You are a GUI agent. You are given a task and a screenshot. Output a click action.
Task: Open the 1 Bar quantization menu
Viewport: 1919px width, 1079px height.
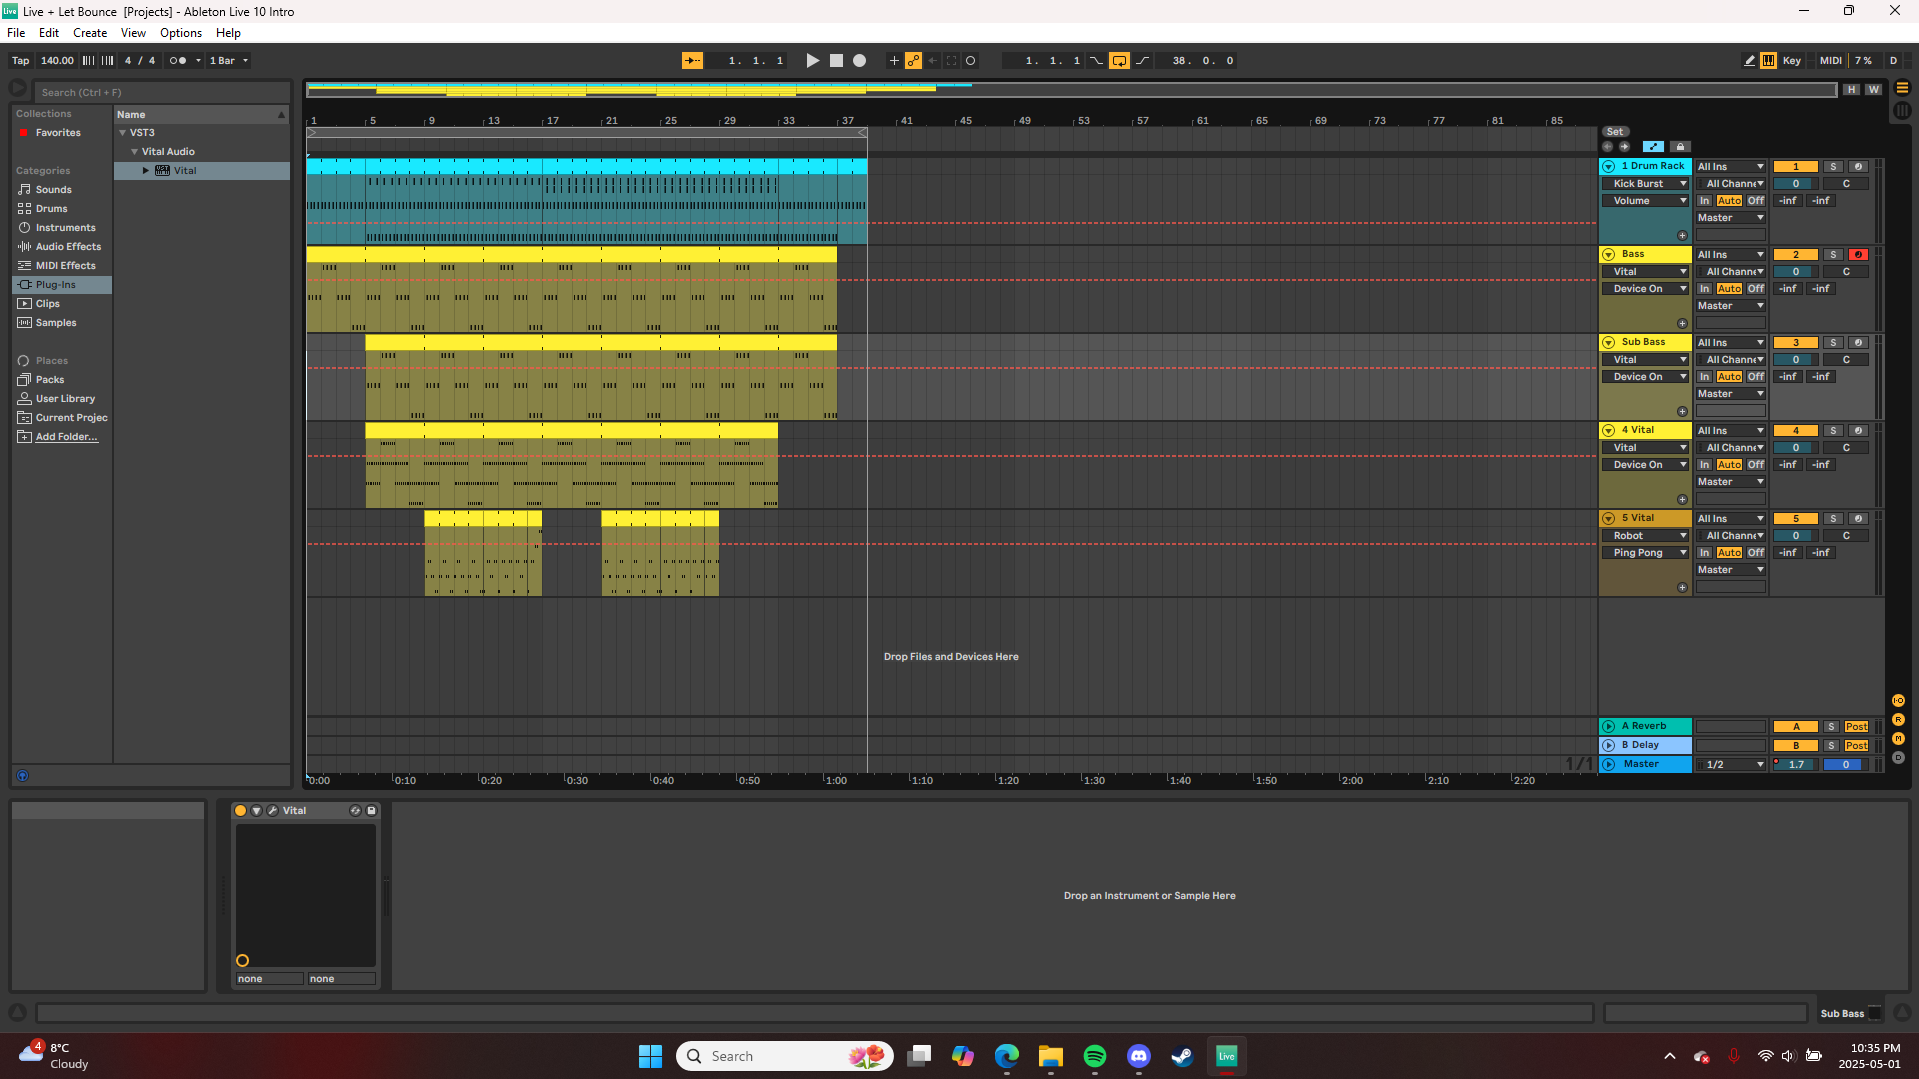pyautogui.click(x=229, y=61)
